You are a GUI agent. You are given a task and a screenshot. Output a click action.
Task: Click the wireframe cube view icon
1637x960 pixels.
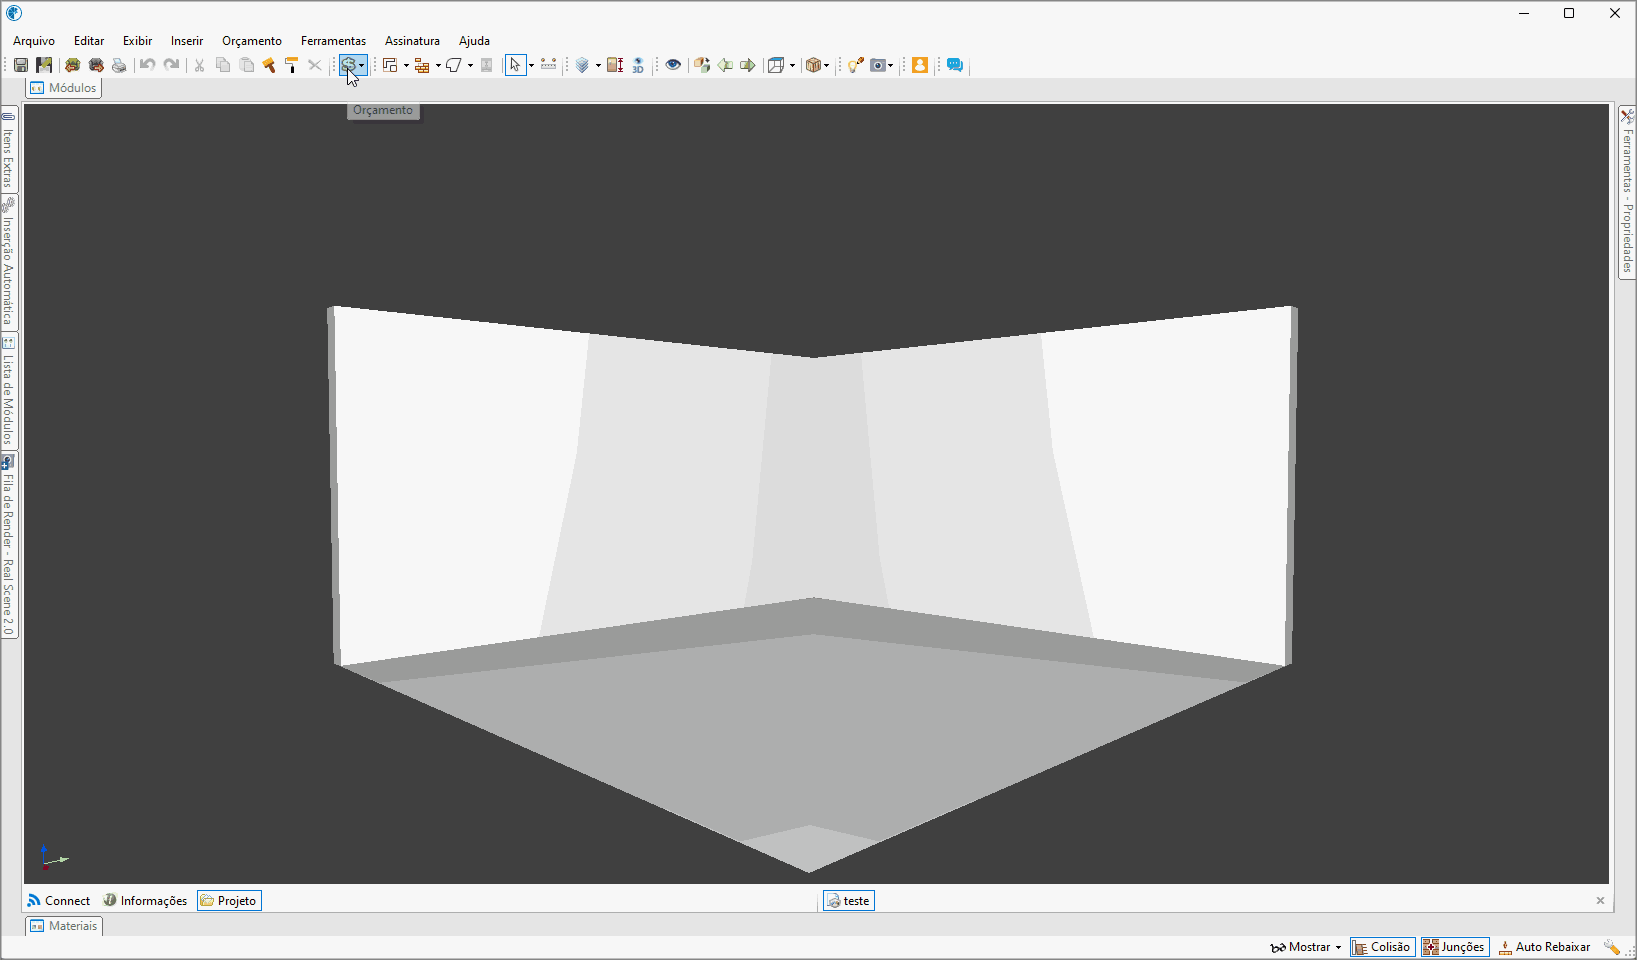[x=776, y=65]
